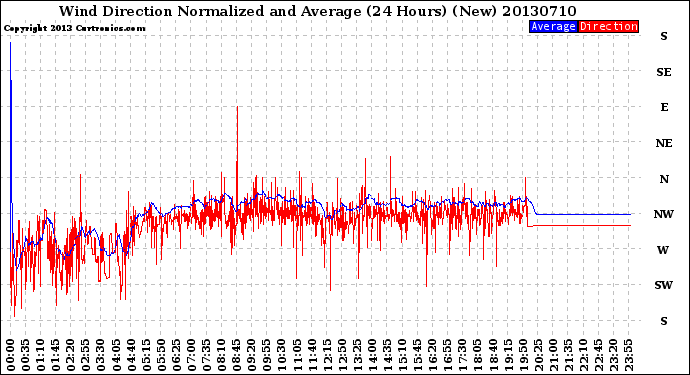Click the 18:05 time axis label
This screenshot has width=690, height=375.
coord(478,355)
